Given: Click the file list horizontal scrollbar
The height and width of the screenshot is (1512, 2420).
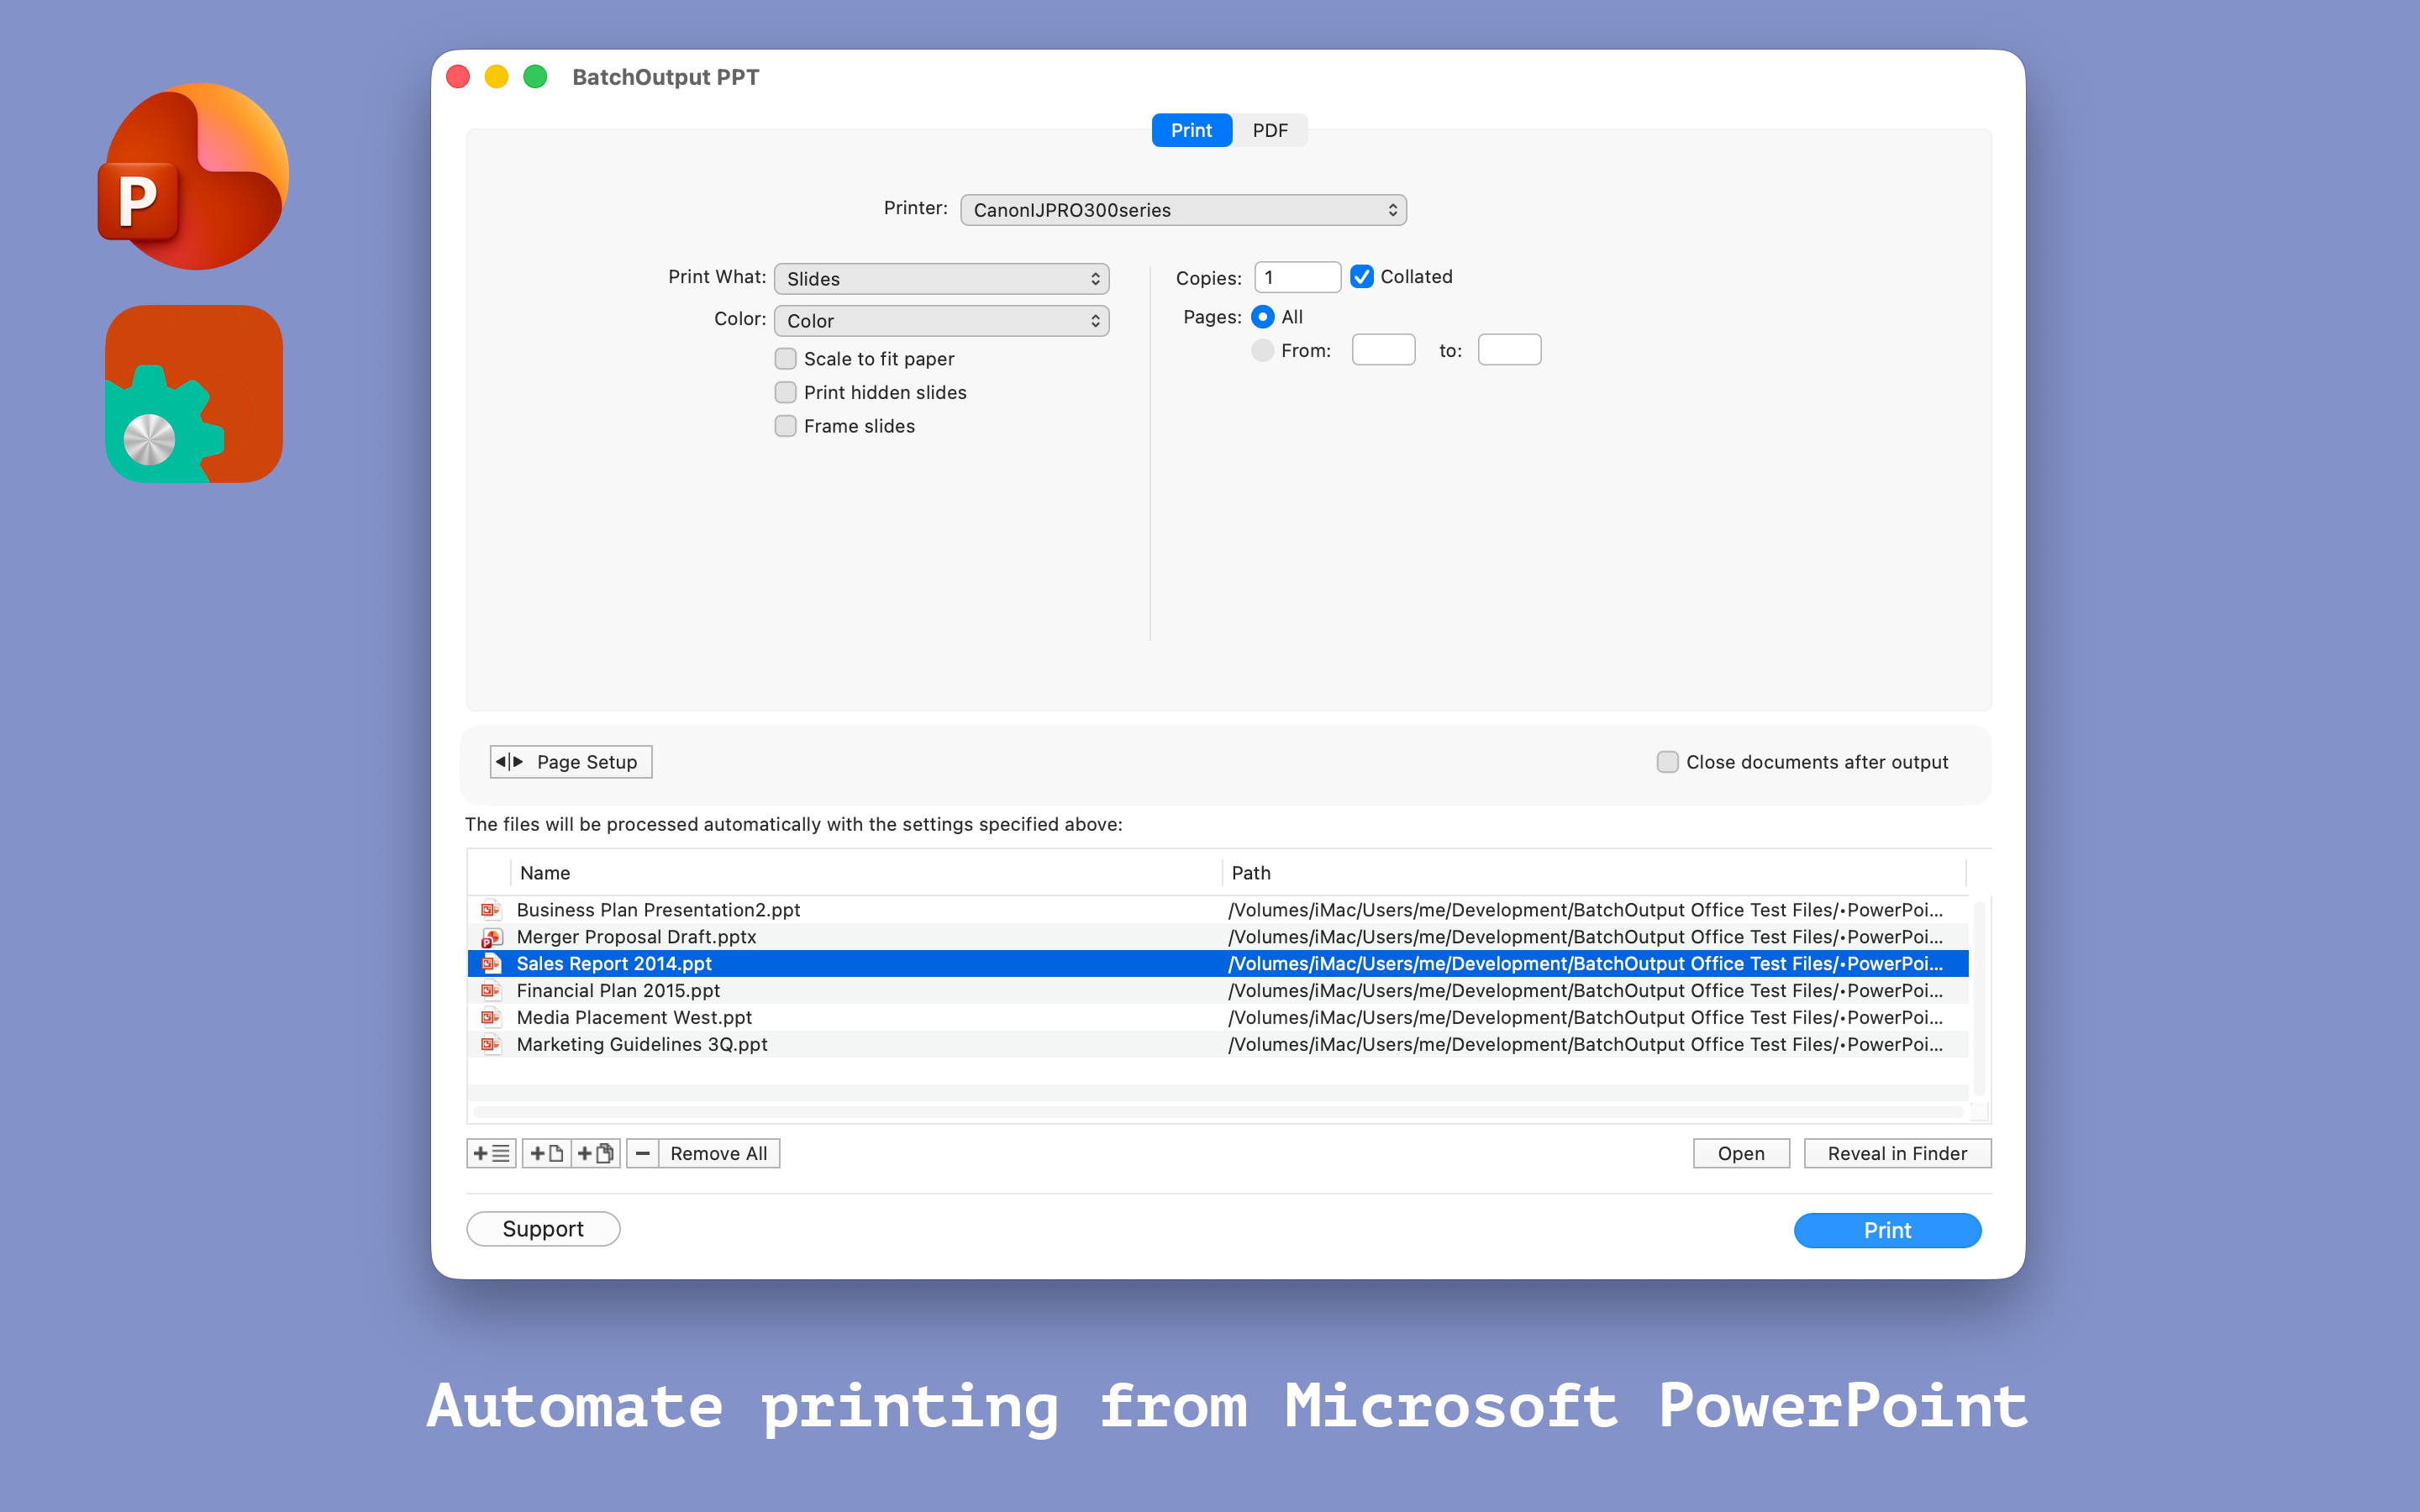Looking at the screenshot, I should (x=1218, y=1112).
